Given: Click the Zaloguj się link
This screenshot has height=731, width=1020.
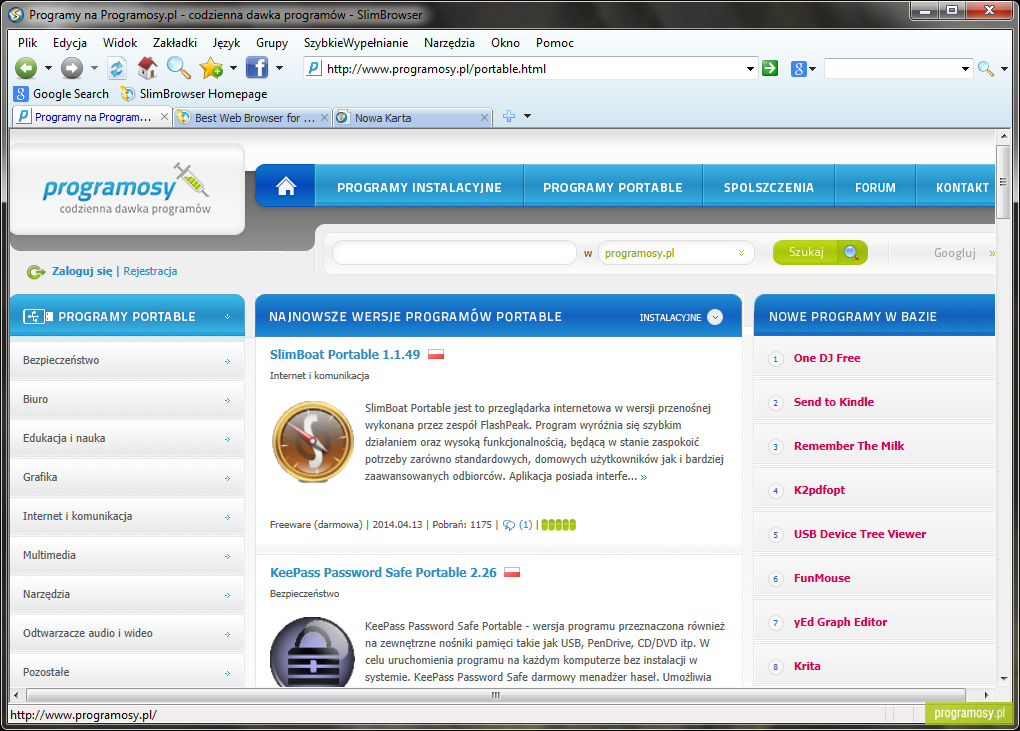Looking at the screenshot, I should click(82, 271).
